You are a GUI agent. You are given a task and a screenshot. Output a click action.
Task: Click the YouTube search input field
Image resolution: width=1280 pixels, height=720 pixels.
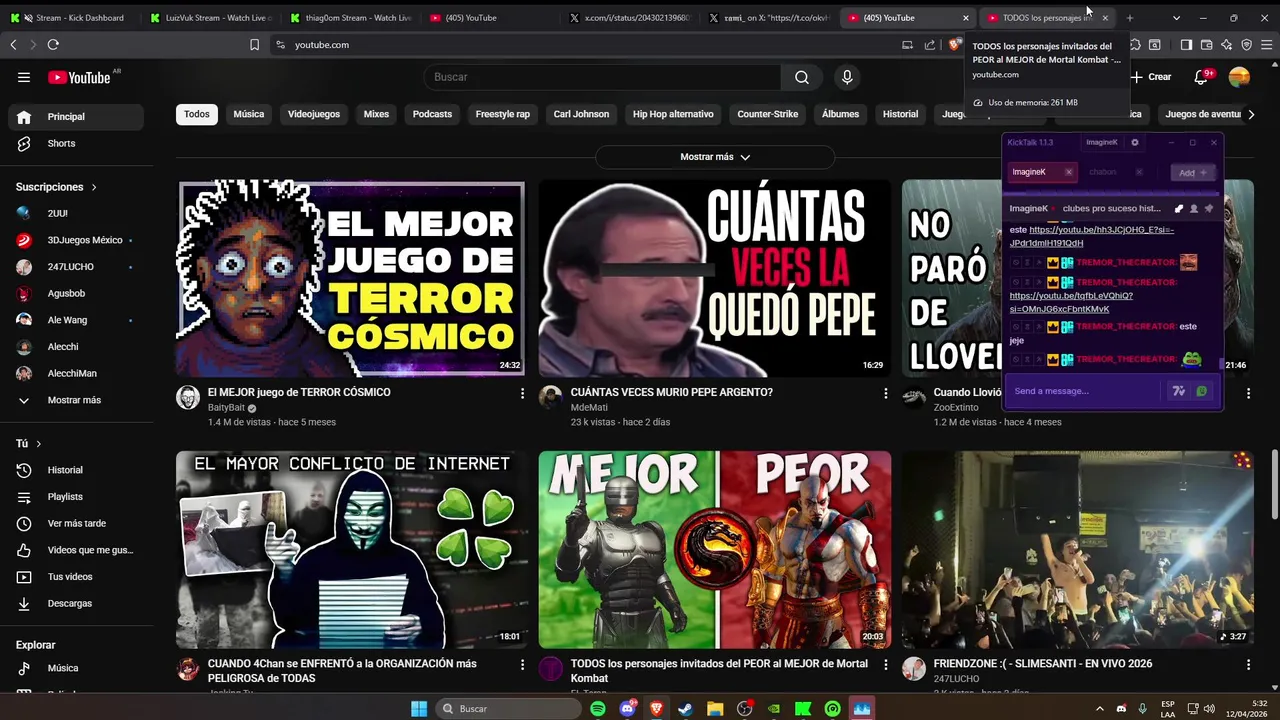[602, 77]
